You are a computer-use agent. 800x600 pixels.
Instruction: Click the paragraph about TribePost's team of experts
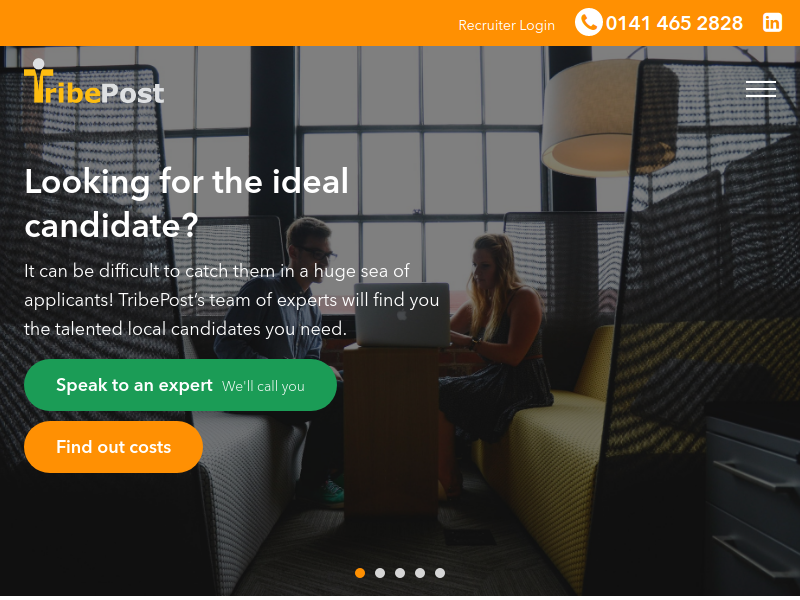coord(232,300)
